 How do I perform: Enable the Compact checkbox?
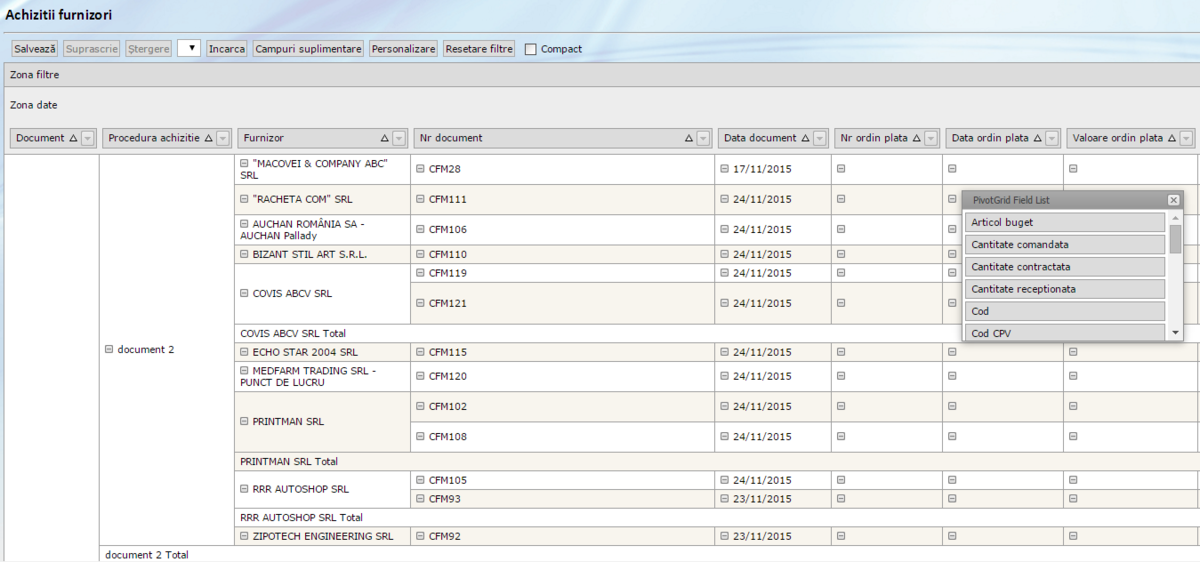(x=531, y=49)
